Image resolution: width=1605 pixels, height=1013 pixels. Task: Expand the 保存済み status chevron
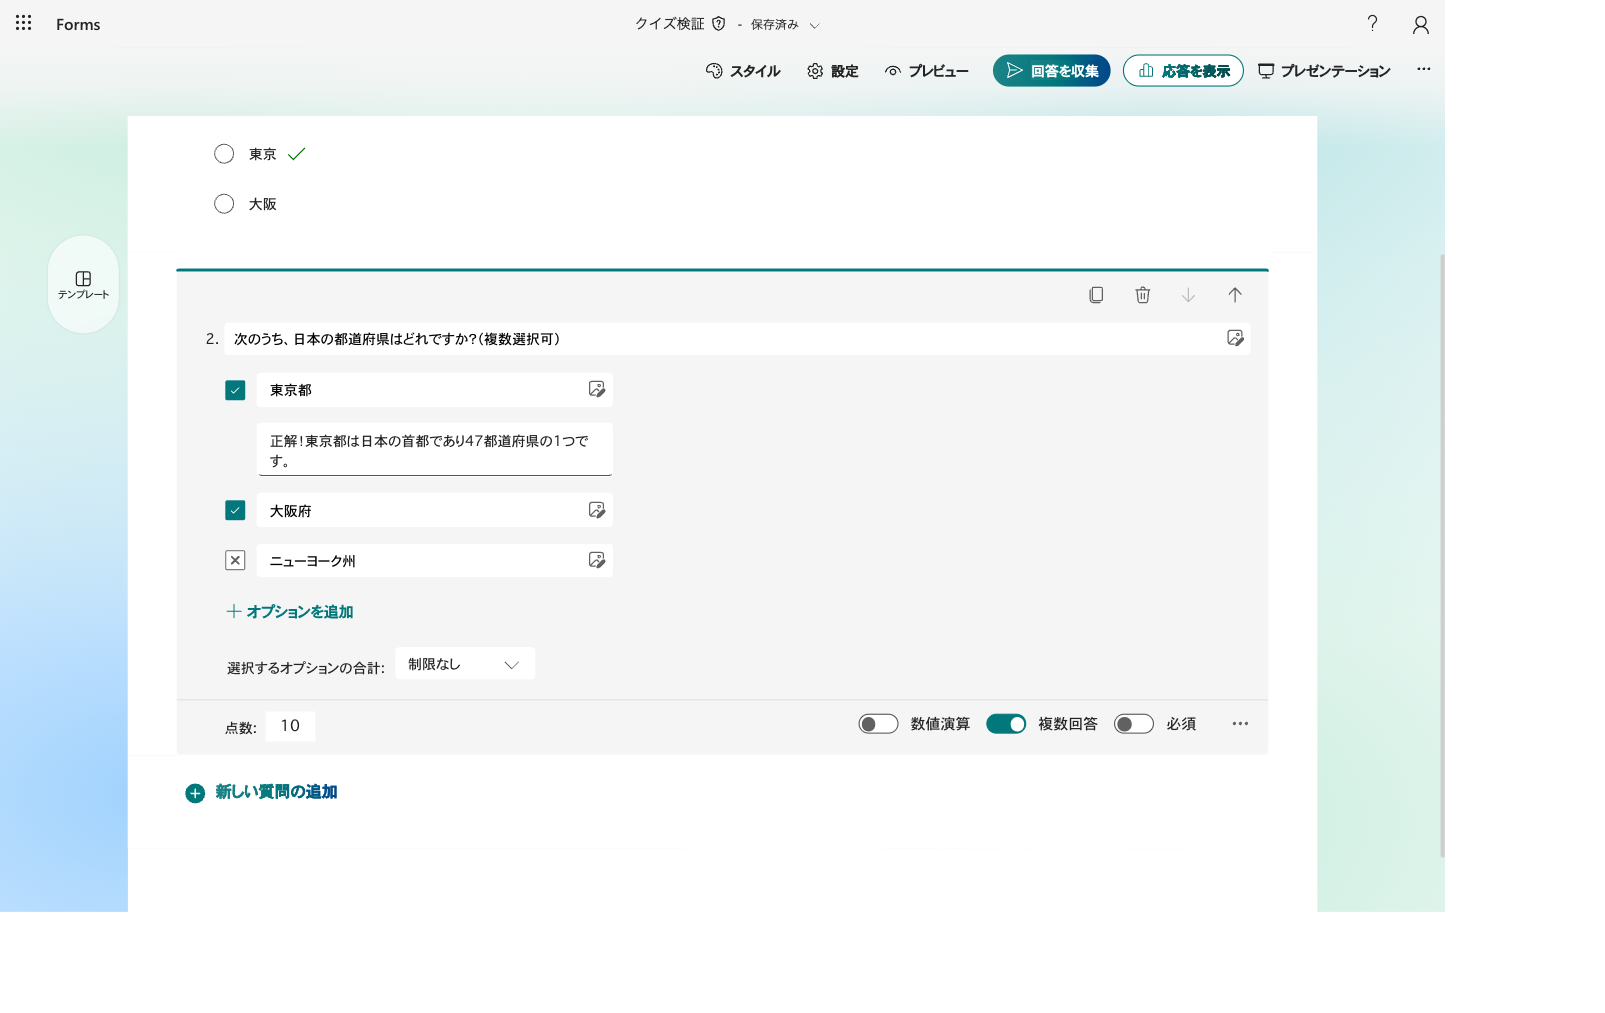point(814,25)
